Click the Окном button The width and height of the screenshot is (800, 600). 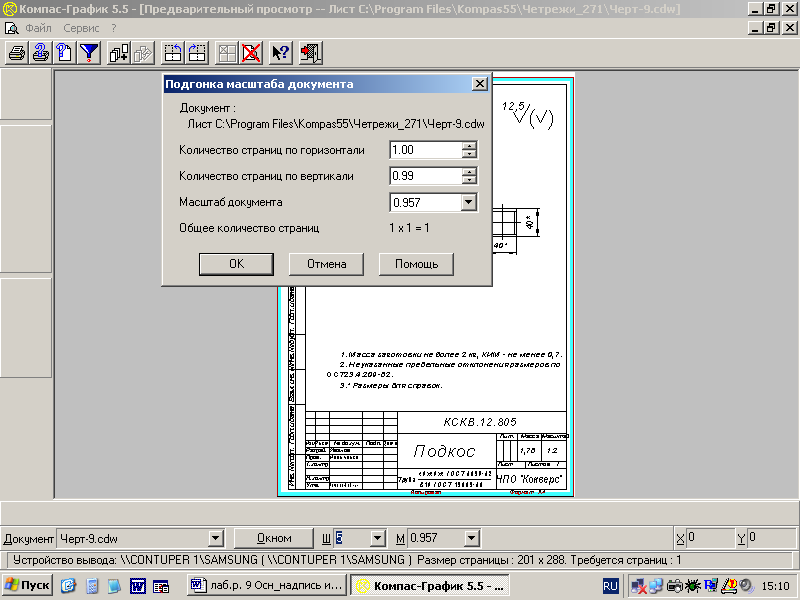pyautogui.click(x=274, y=538)
